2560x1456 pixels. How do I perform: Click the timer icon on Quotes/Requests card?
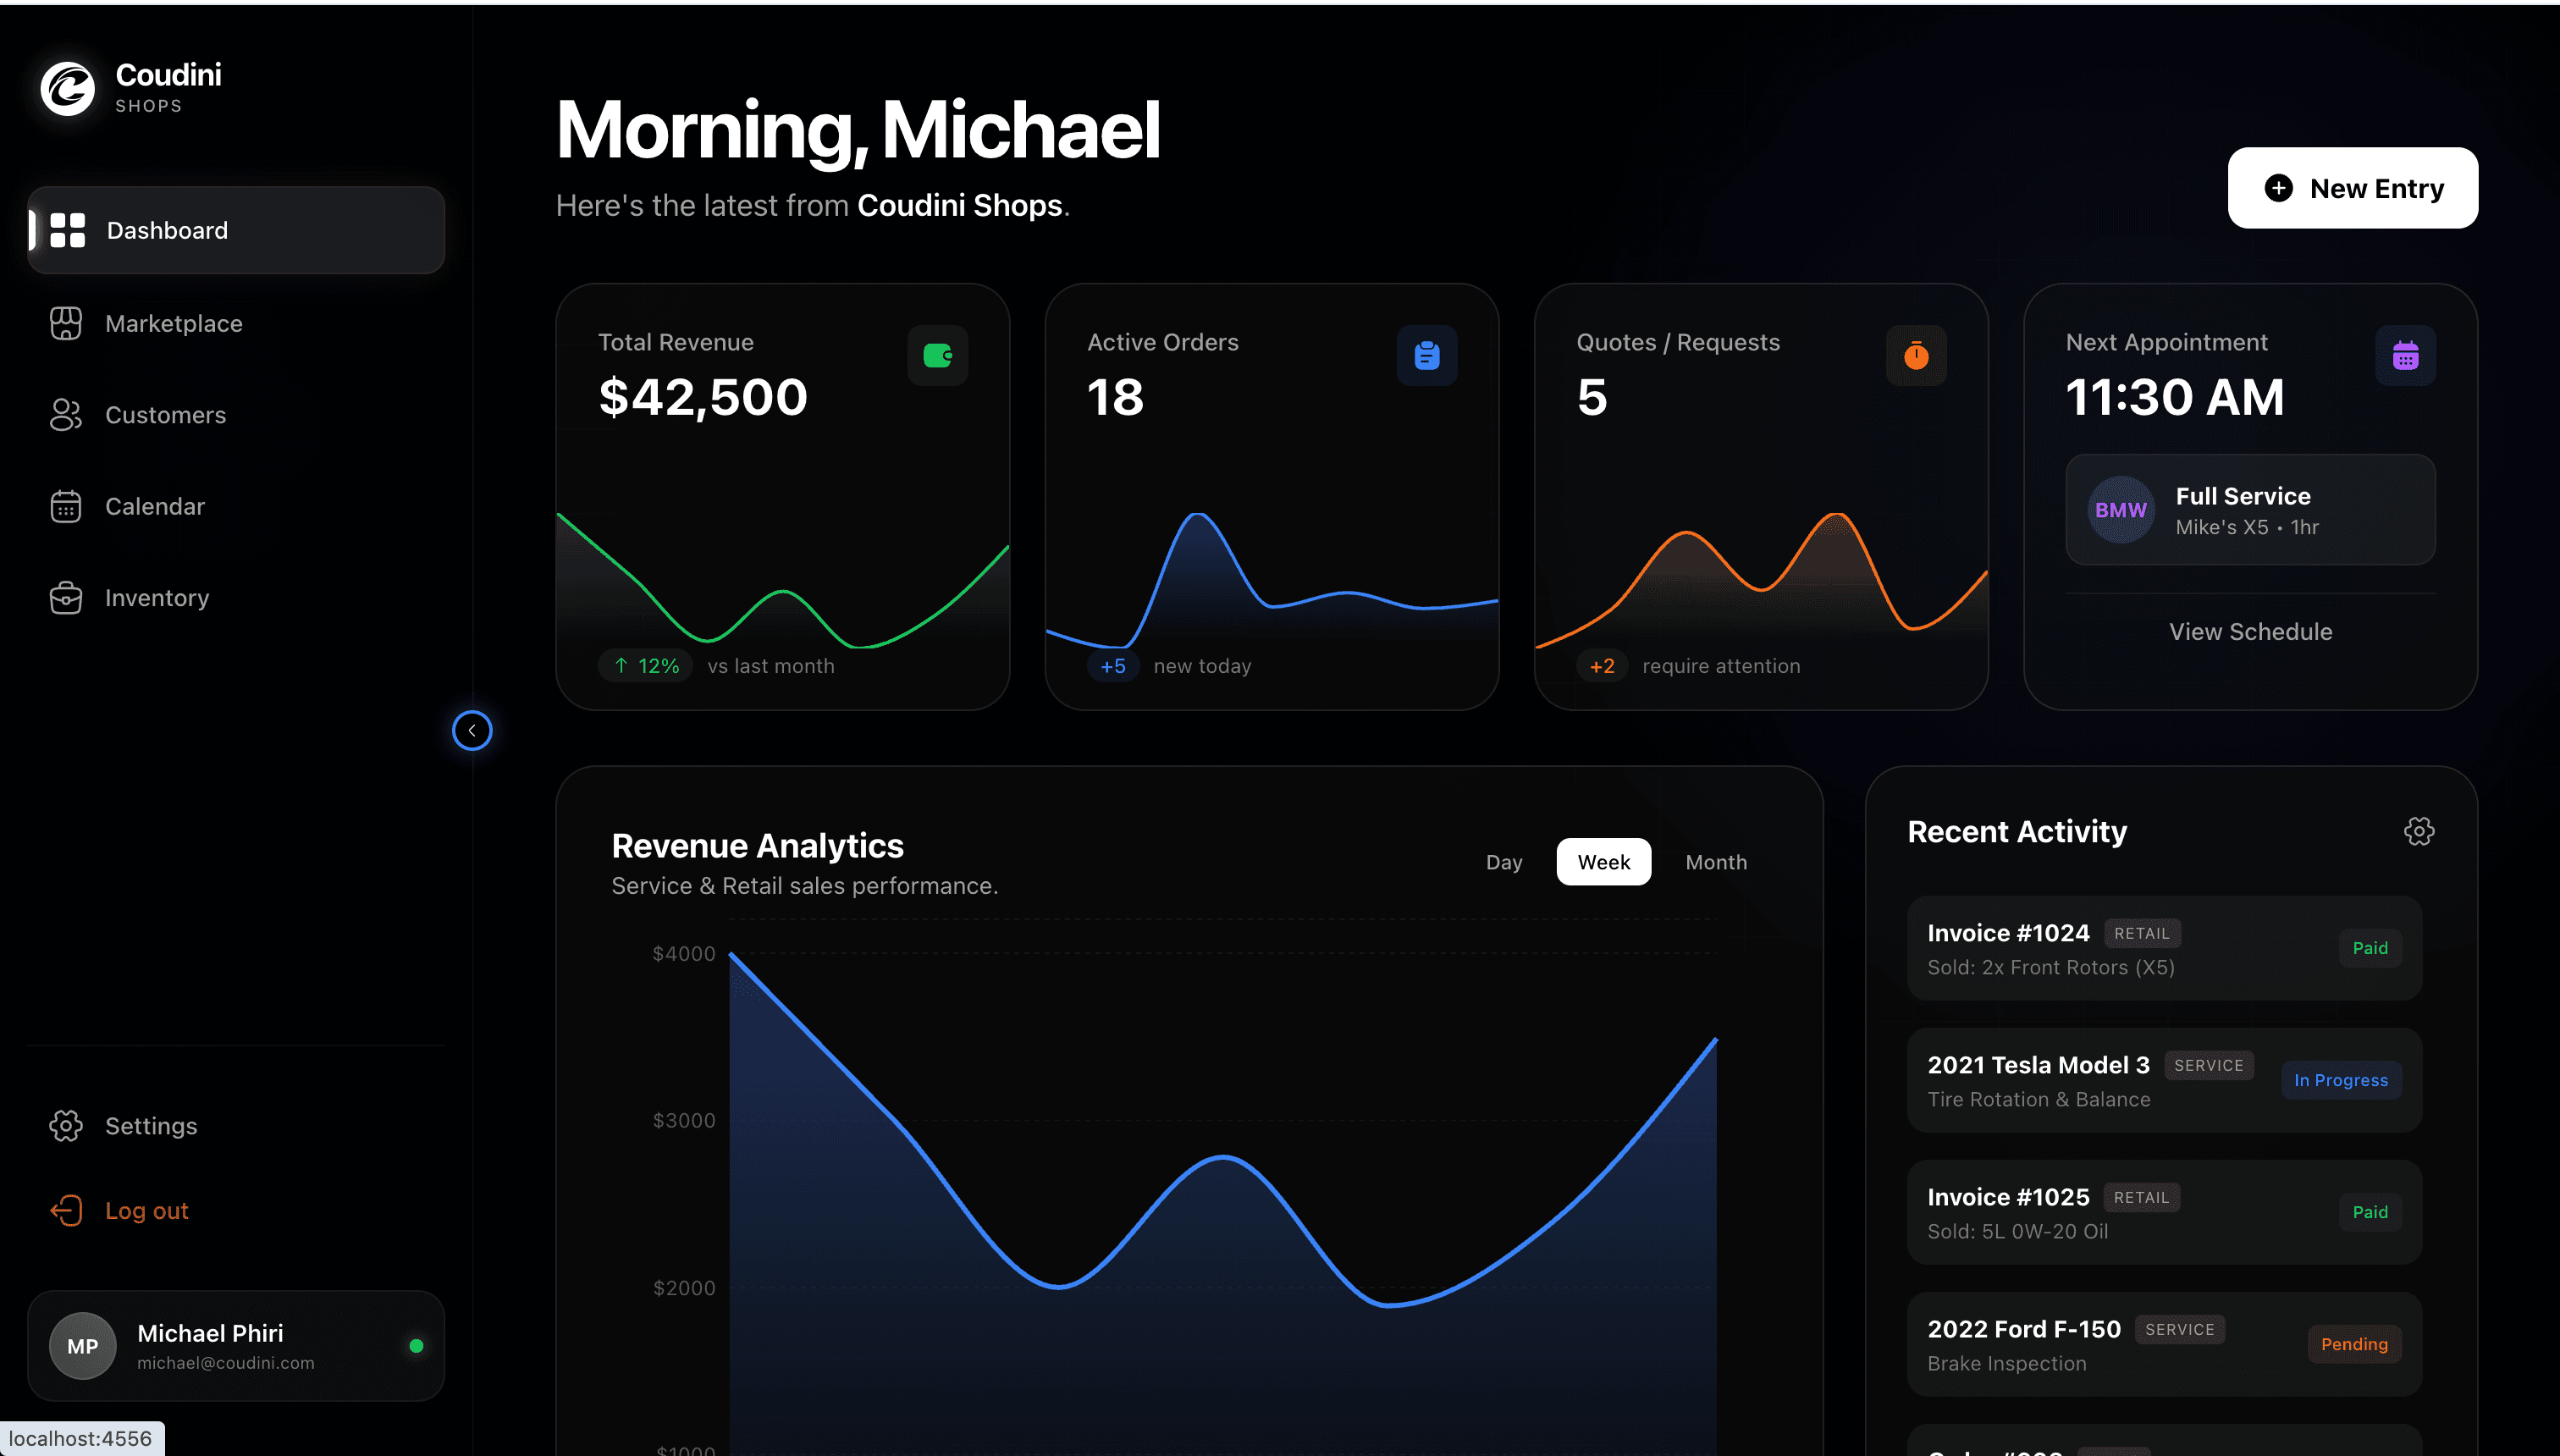tap(1916, 355)
